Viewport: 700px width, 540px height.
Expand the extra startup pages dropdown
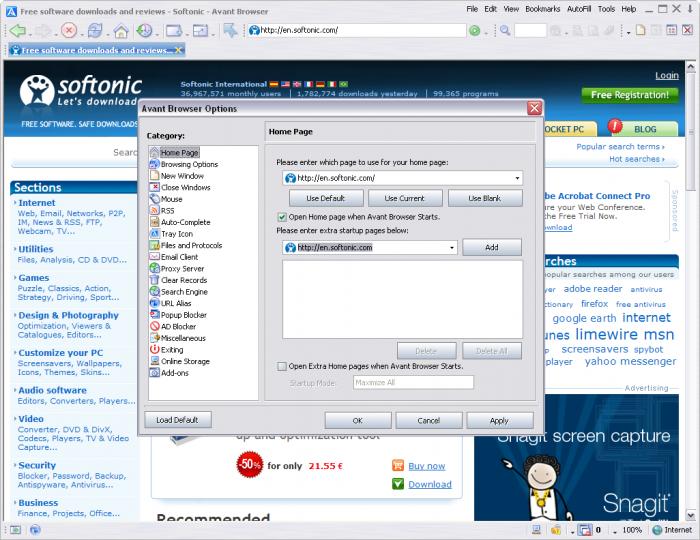[452, 248]
